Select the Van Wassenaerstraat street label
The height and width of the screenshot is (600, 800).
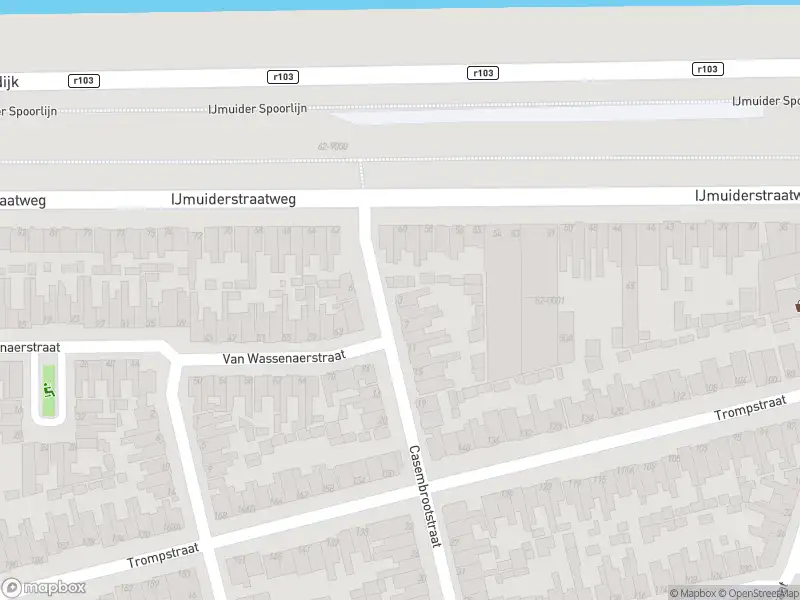pyautogui.click(x=282, y=358)
